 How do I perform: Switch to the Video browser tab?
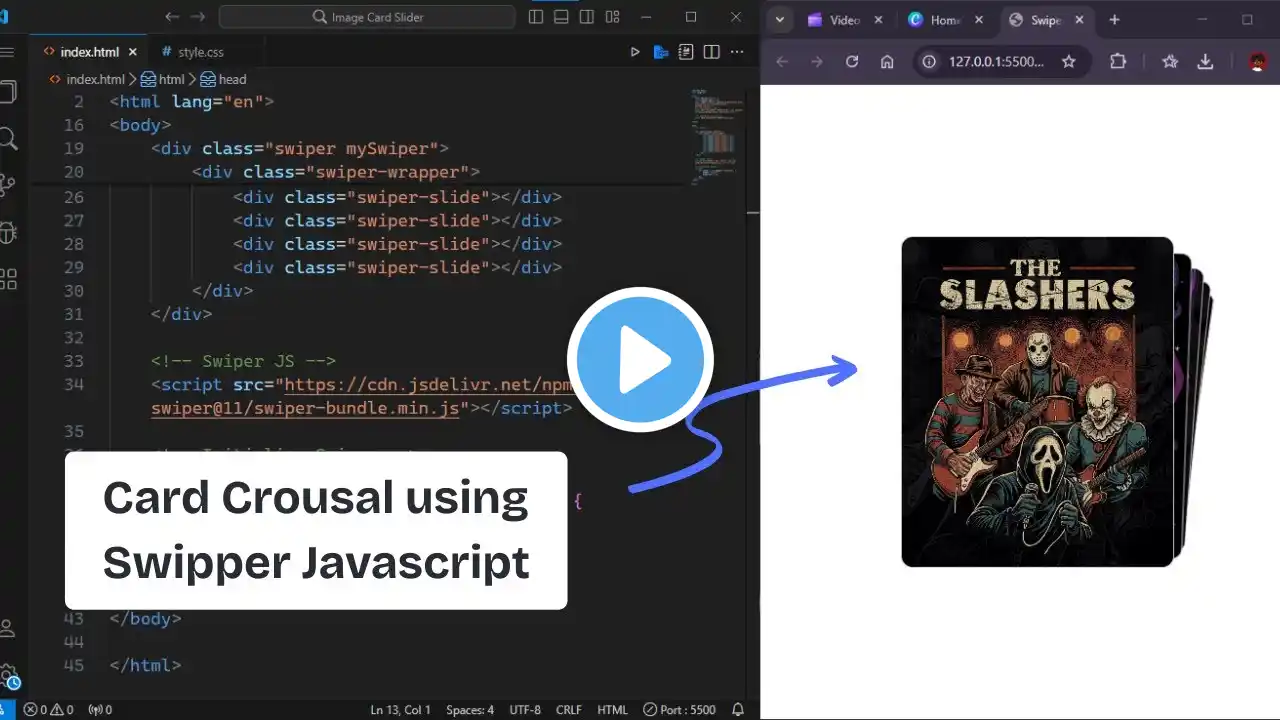[x=845, y=20]
